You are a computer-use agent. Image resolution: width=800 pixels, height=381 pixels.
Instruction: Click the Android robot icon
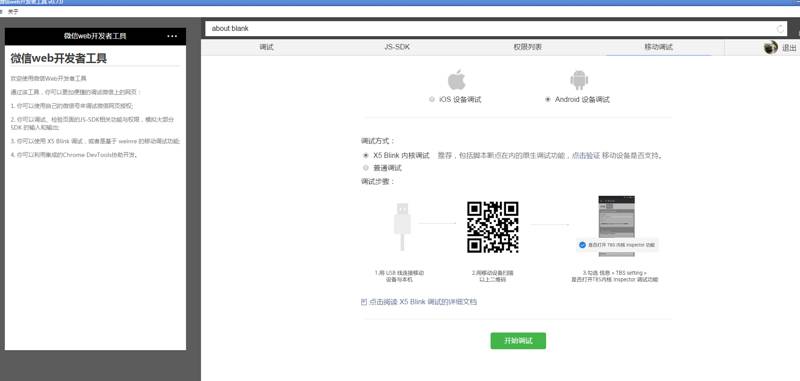(579, 80)
